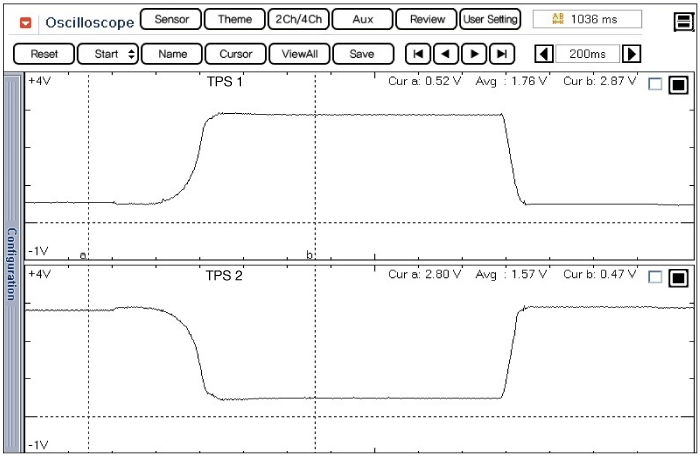Select the cursor b marker
700x456 pixels.
pyautogui.click(x=309, y=255)
